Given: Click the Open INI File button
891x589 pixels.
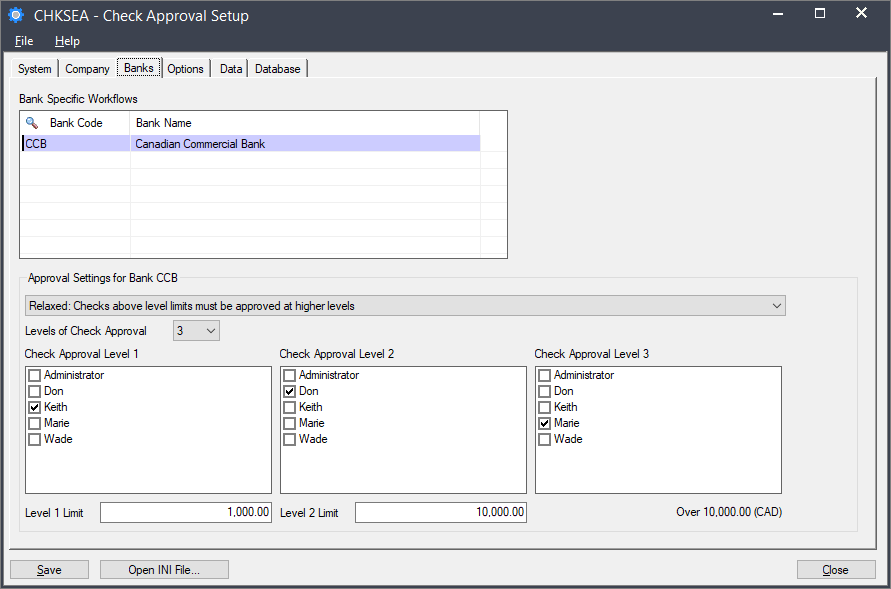Looking at the screenshot, I should pos(164,570).
